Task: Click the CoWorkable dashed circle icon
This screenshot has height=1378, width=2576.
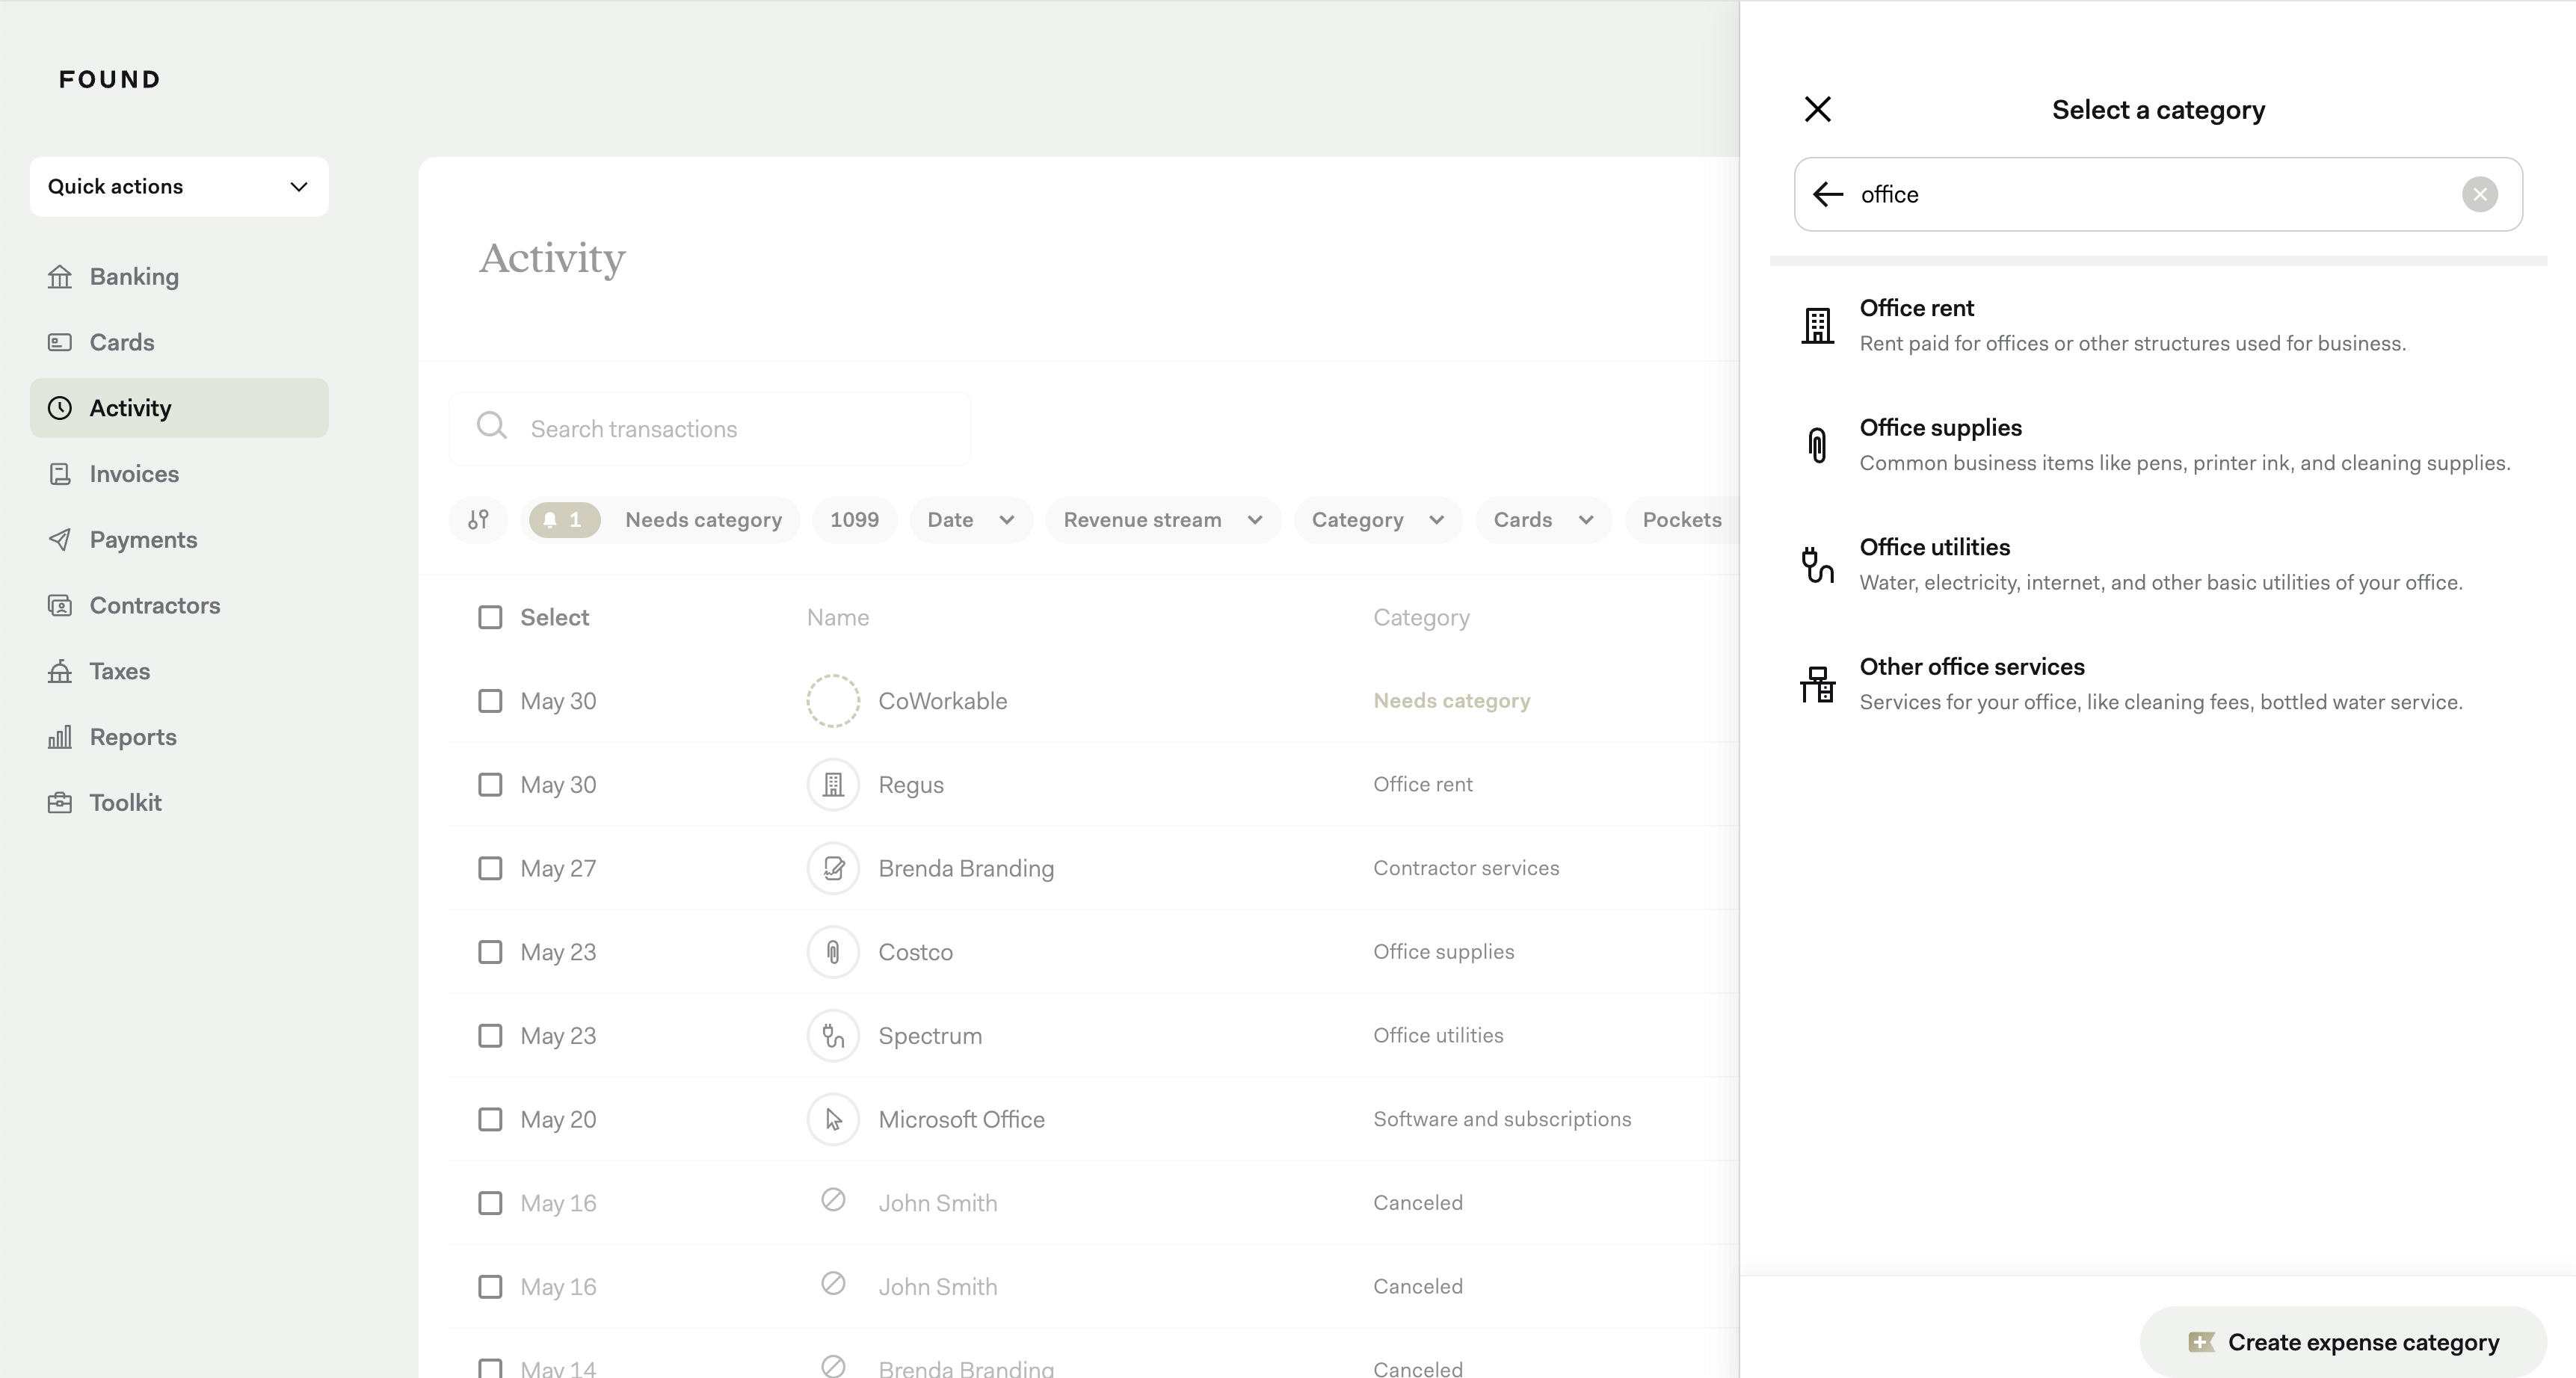Action: (x=833, y=701)
